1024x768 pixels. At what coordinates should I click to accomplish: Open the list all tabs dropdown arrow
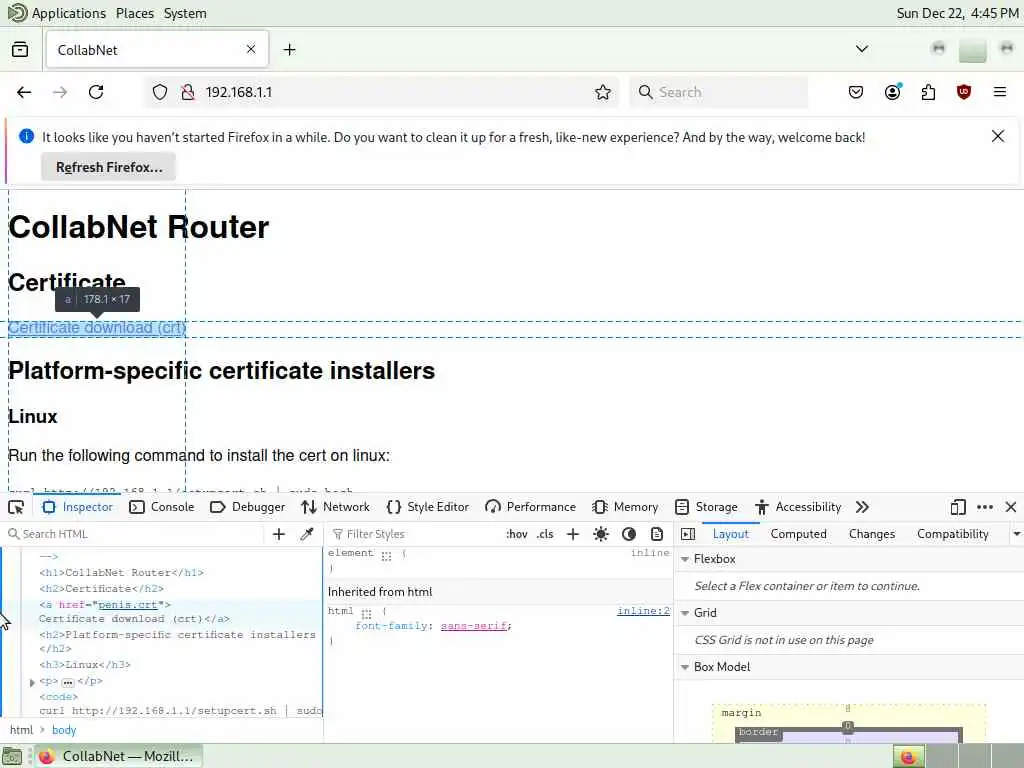click(862, 49)
